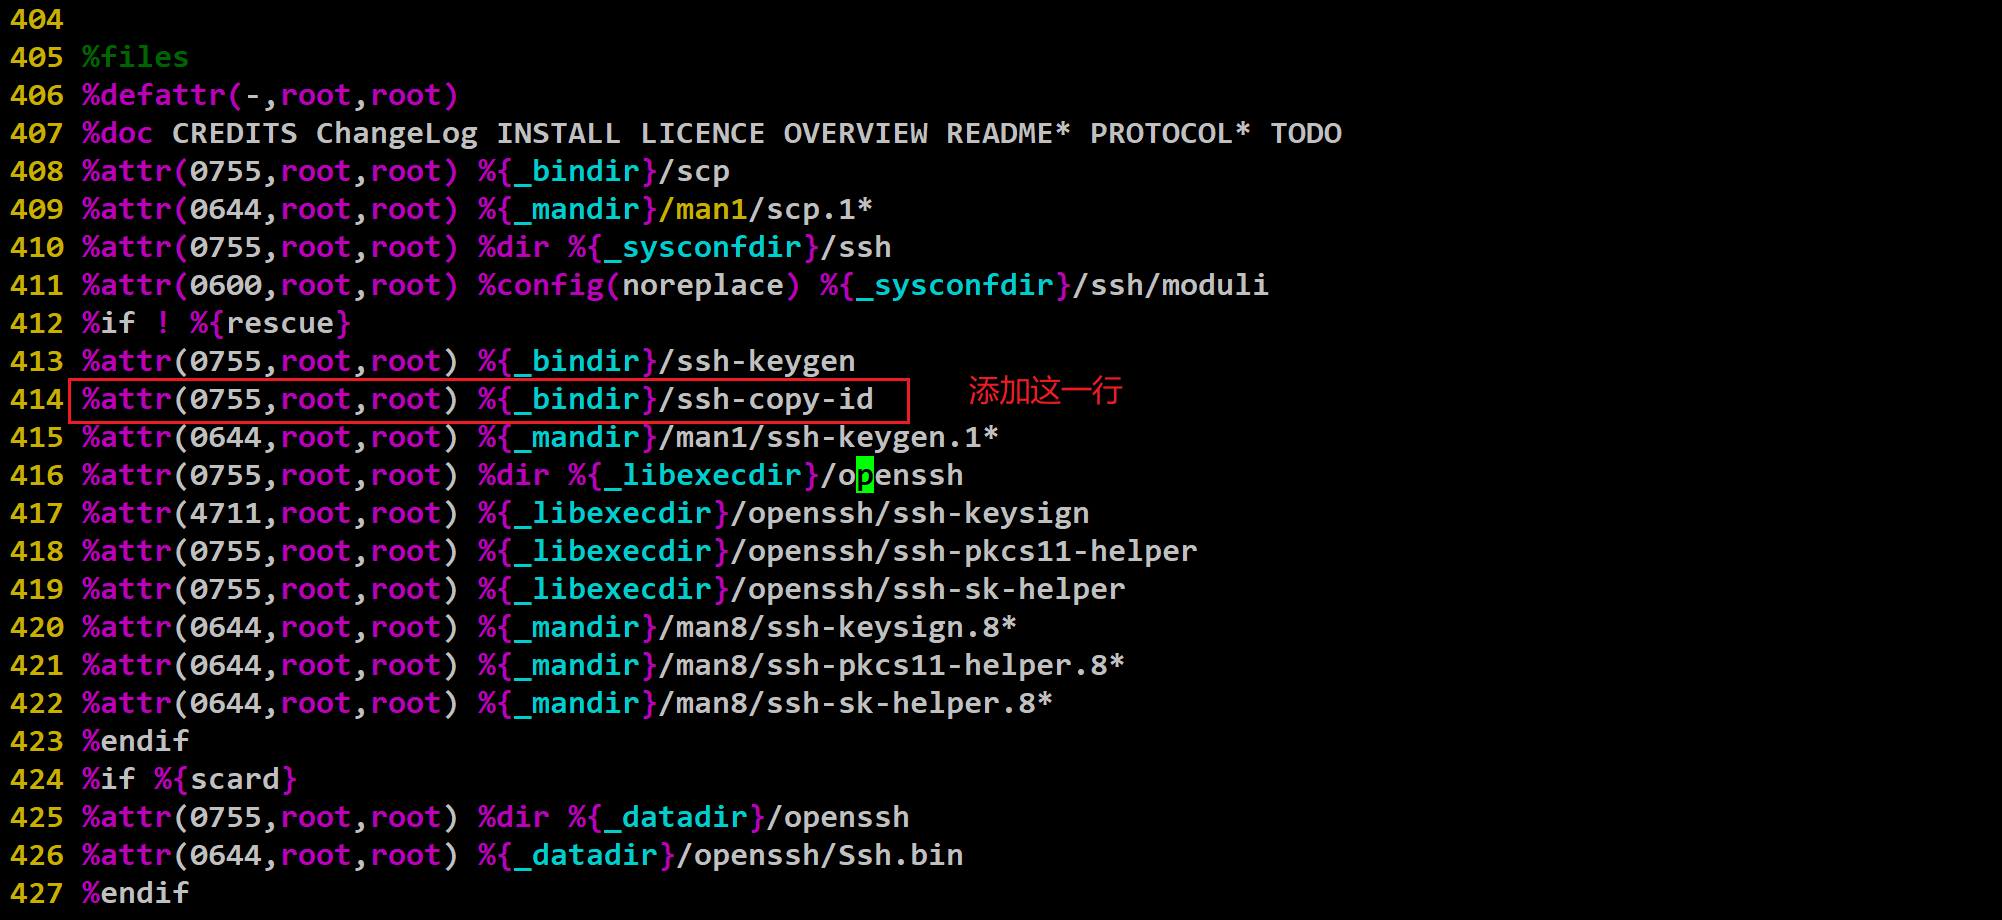Screen dimensions: 2002x920
Task: Click %config(noreplace) on line 411
Action: (x=639, y=286)
